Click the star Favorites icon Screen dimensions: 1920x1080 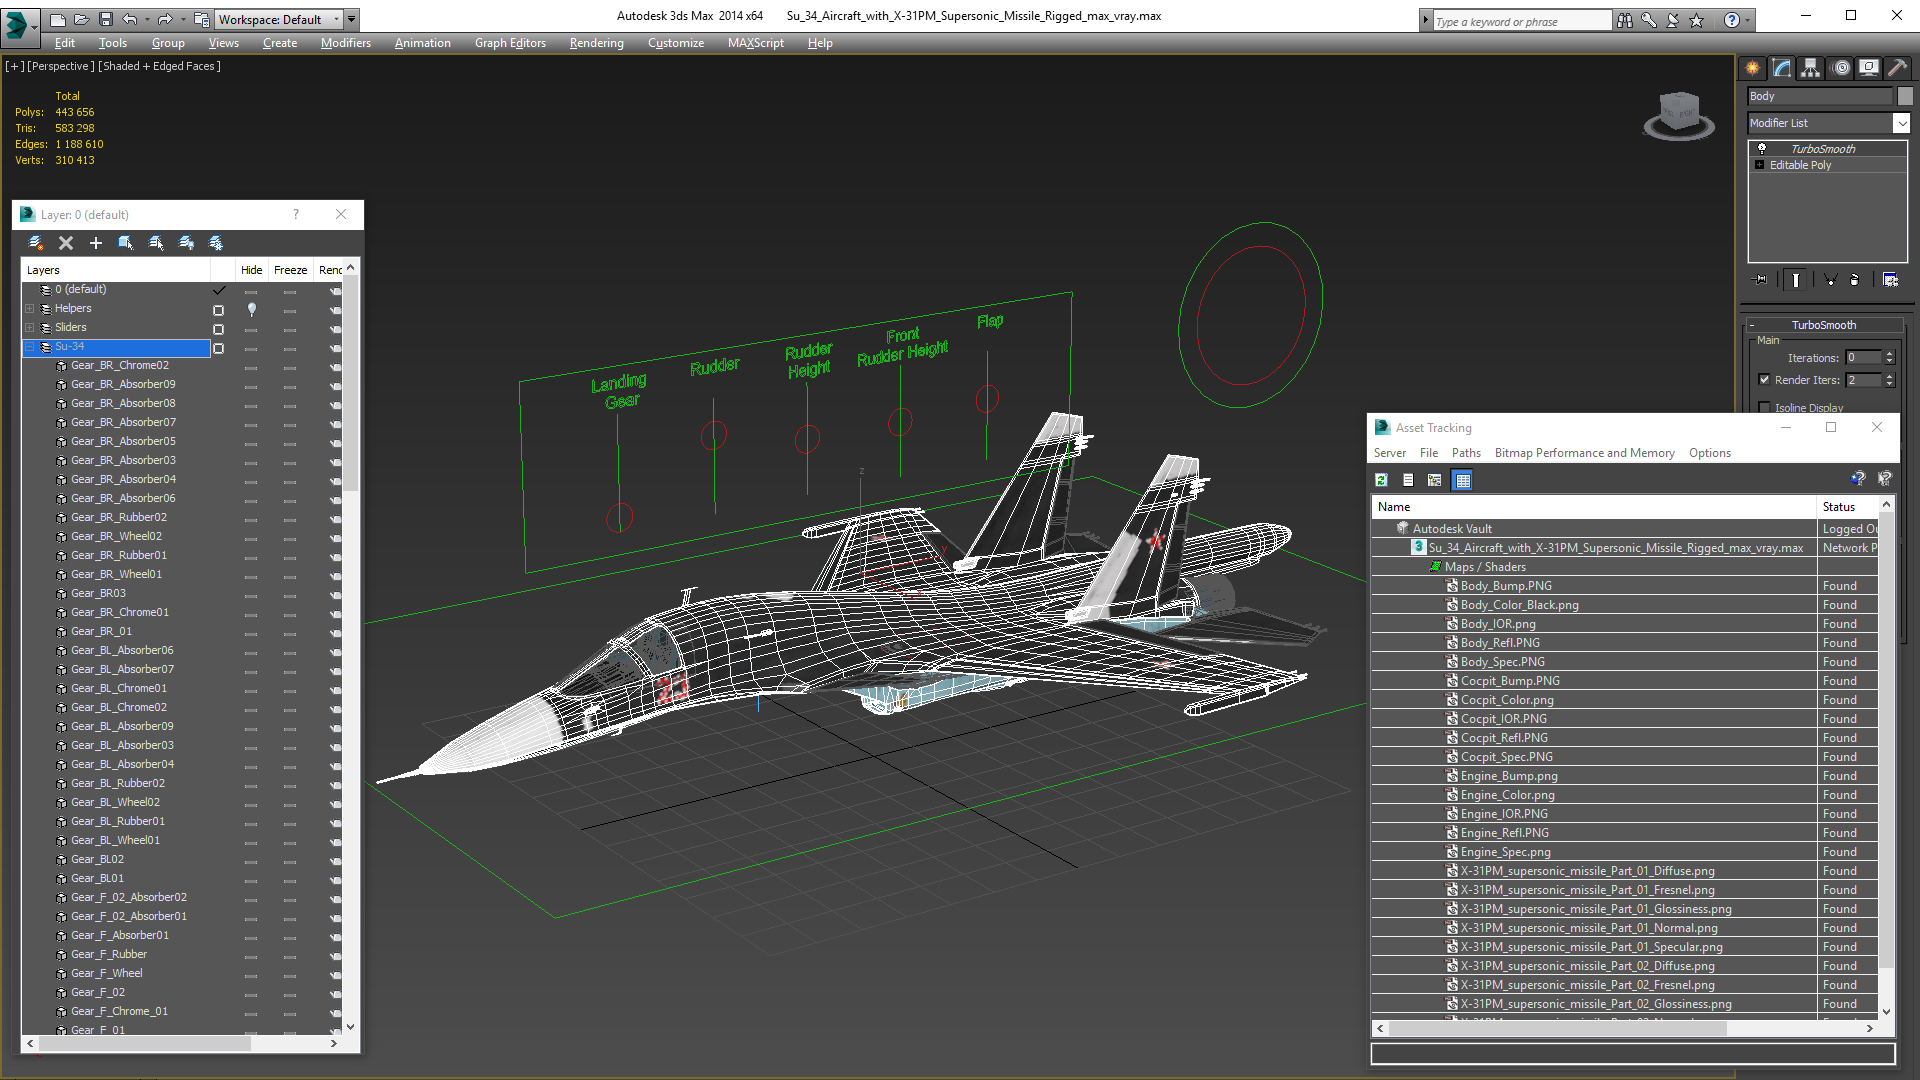pyautogui.click(x=1697, y=20)
